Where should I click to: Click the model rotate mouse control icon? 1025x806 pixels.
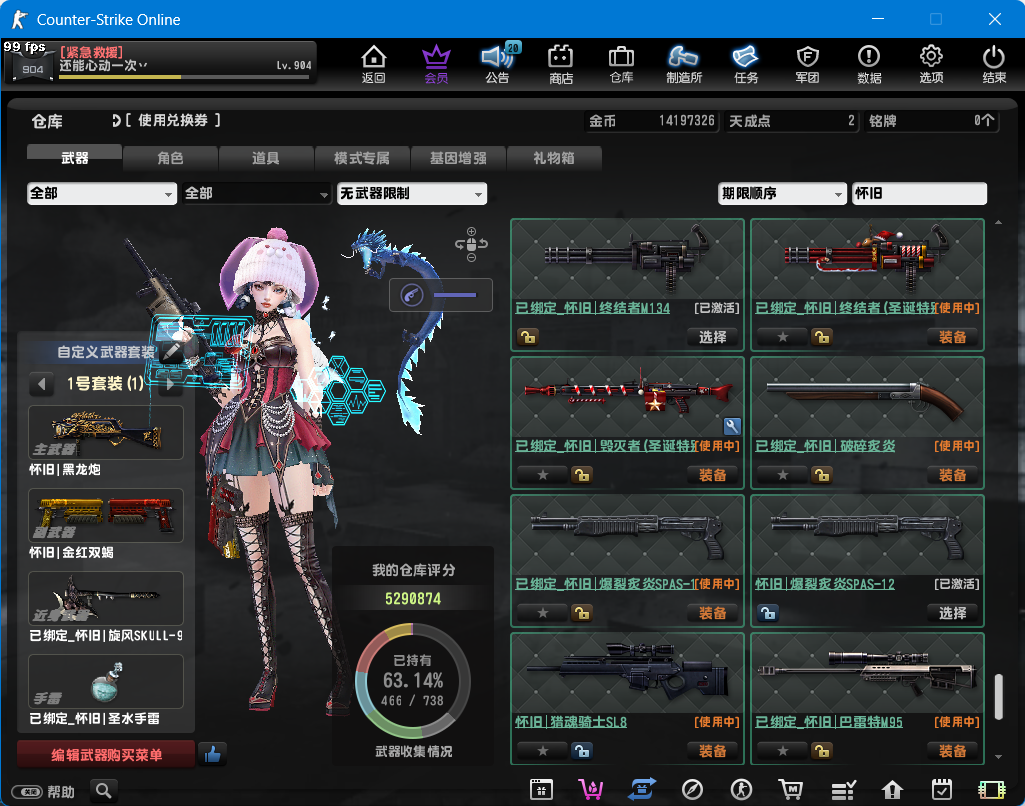coord(471,244)
